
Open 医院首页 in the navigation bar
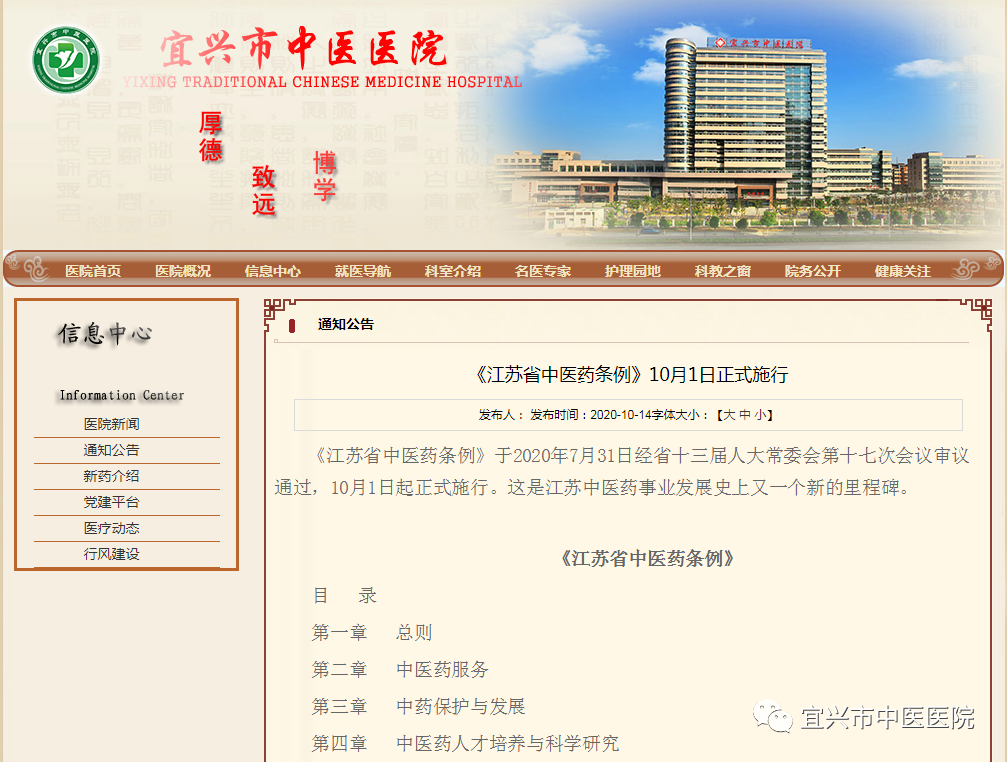[93, 271]
